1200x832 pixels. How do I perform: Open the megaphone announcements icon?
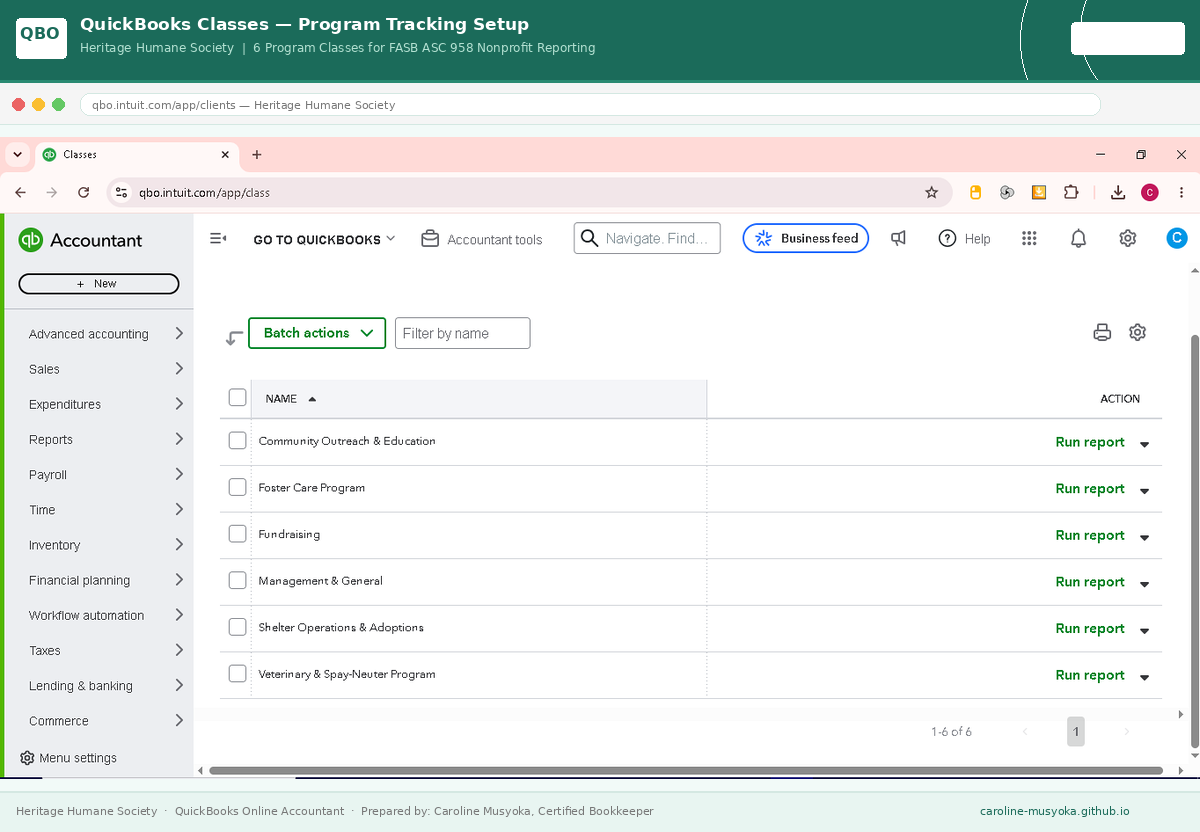[x=899, y=238]
